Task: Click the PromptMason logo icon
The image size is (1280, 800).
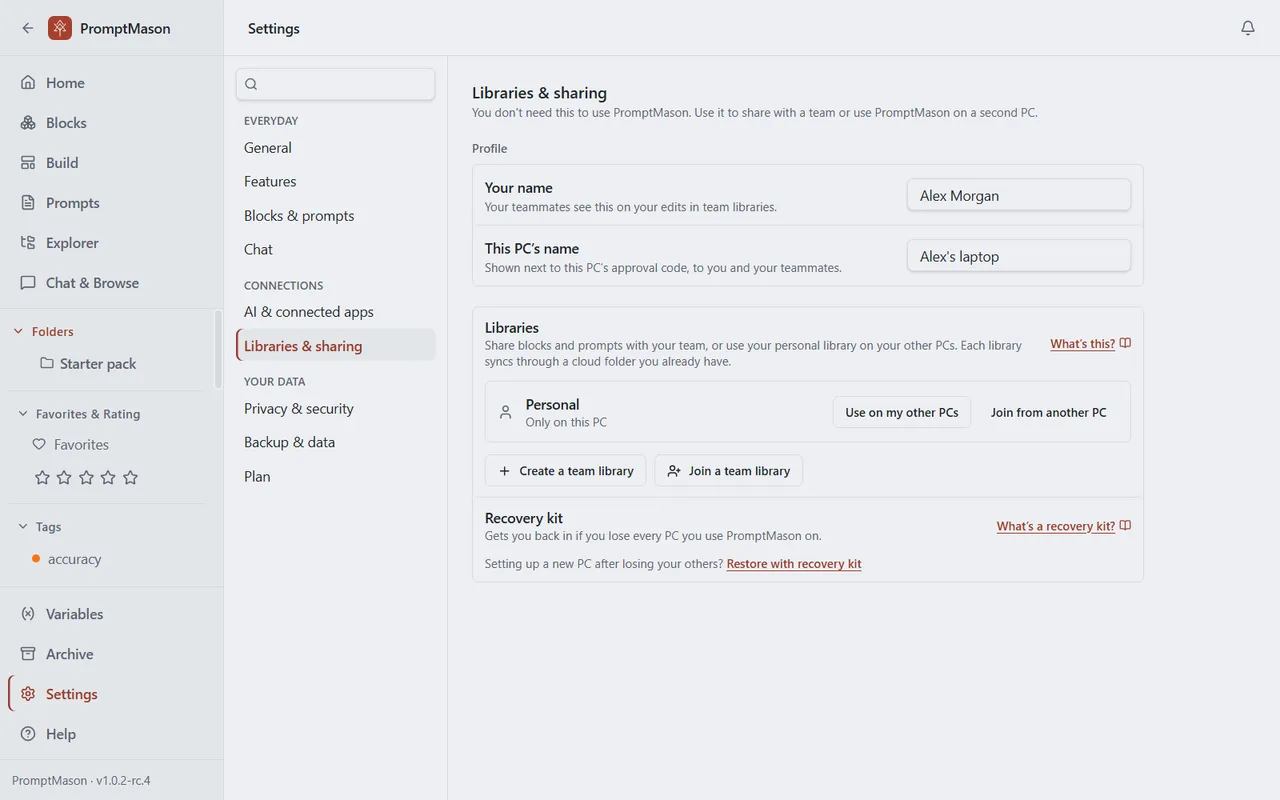Action: point(60,28)
